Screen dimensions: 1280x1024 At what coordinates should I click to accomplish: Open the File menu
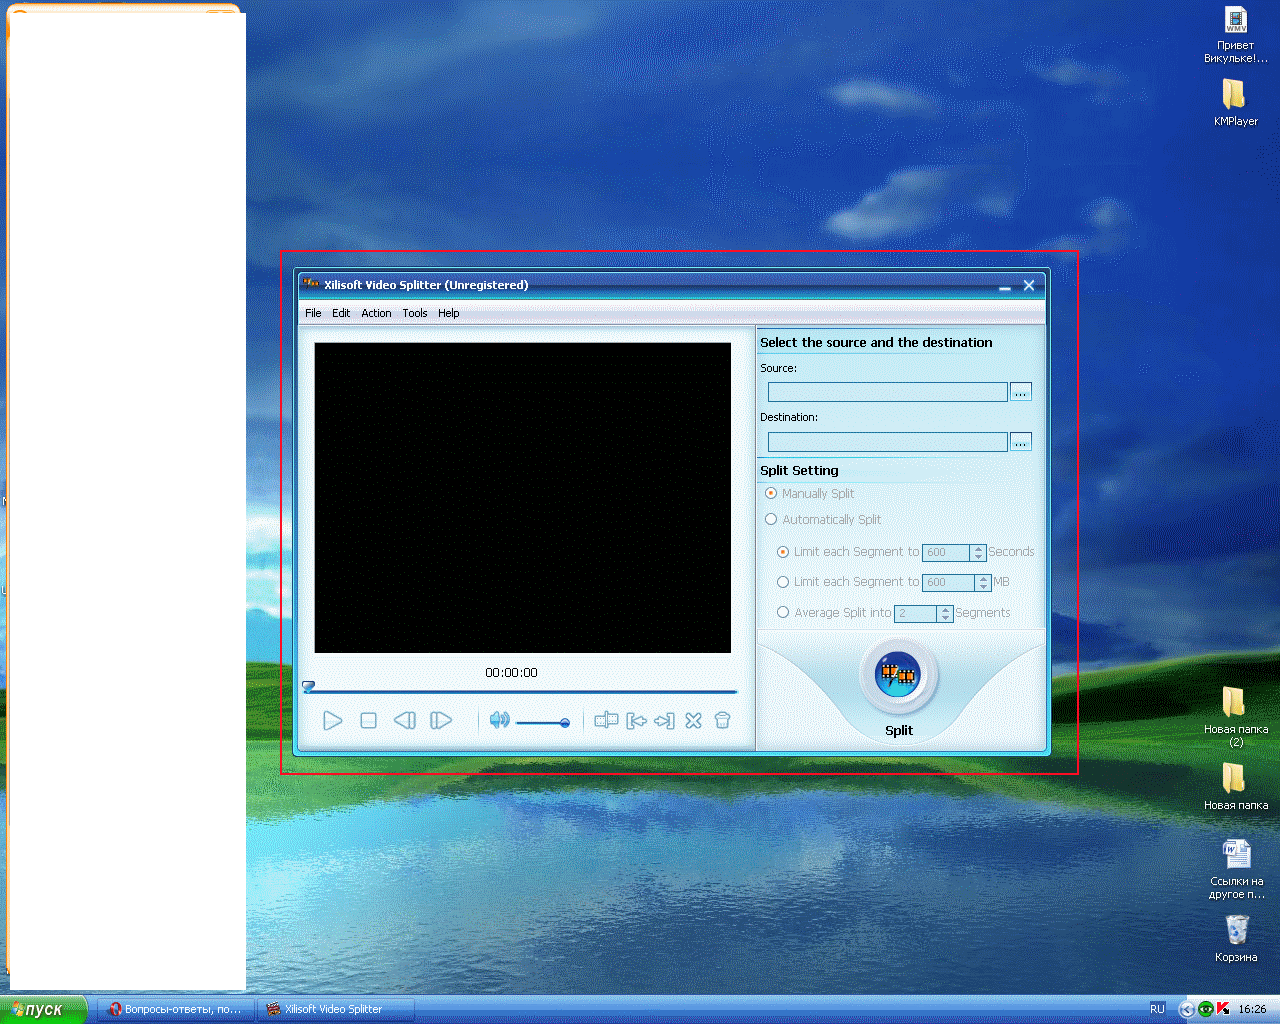(313, 313)
